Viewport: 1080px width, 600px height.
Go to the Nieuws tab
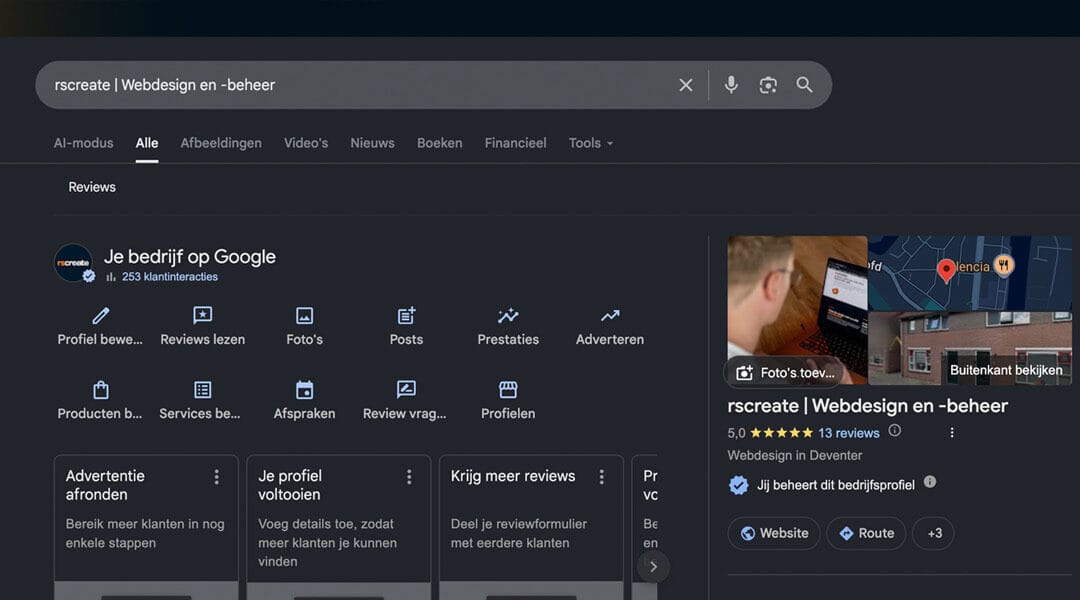click(372, 143)
